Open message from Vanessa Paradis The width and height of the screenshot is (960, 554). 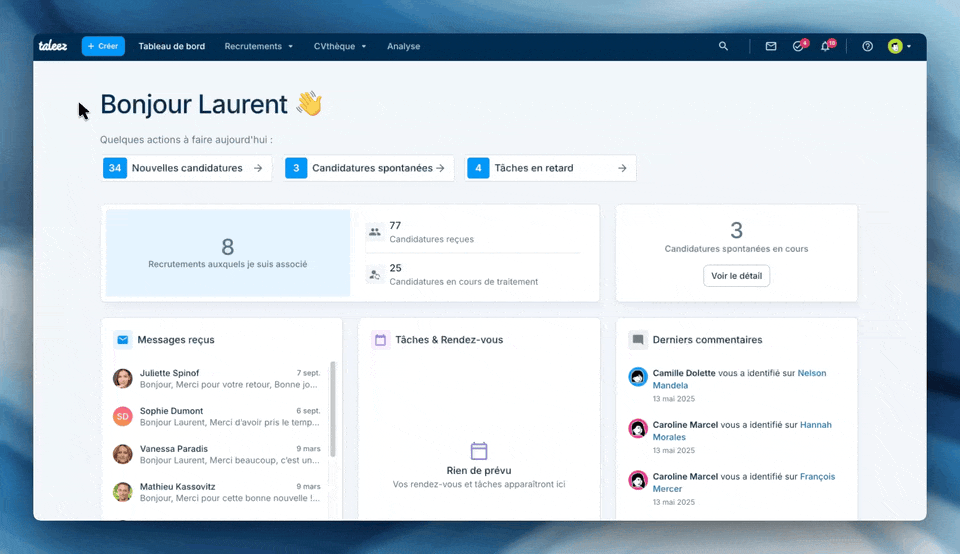pos(217,454)
